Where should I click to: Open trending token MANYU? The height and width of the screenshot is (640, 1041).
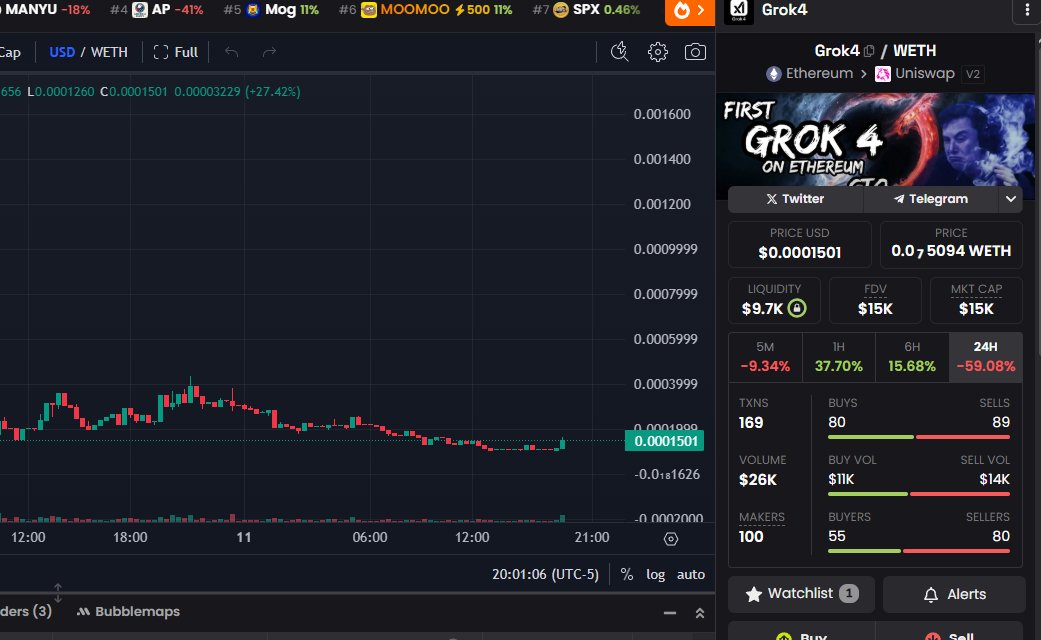click(44, 10)
